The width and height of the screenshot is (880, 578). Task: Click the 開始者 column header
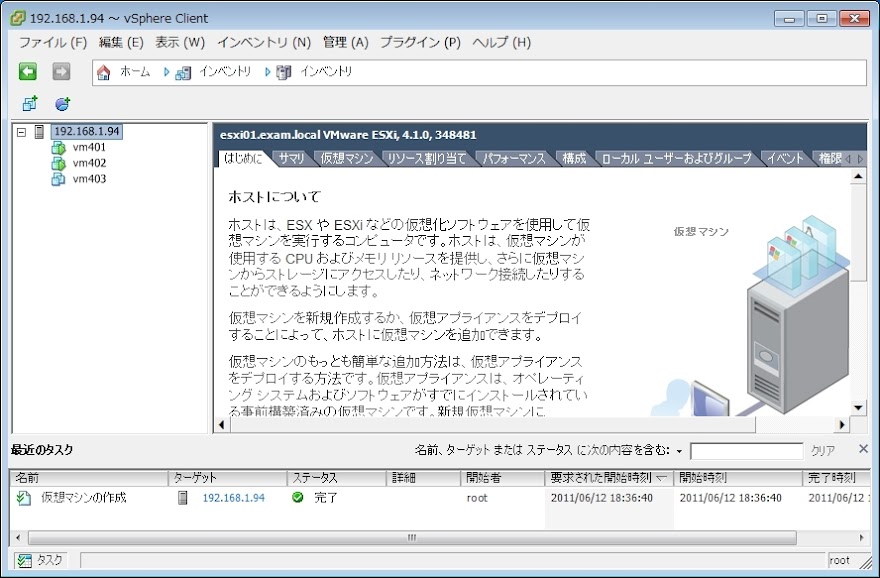502,478
